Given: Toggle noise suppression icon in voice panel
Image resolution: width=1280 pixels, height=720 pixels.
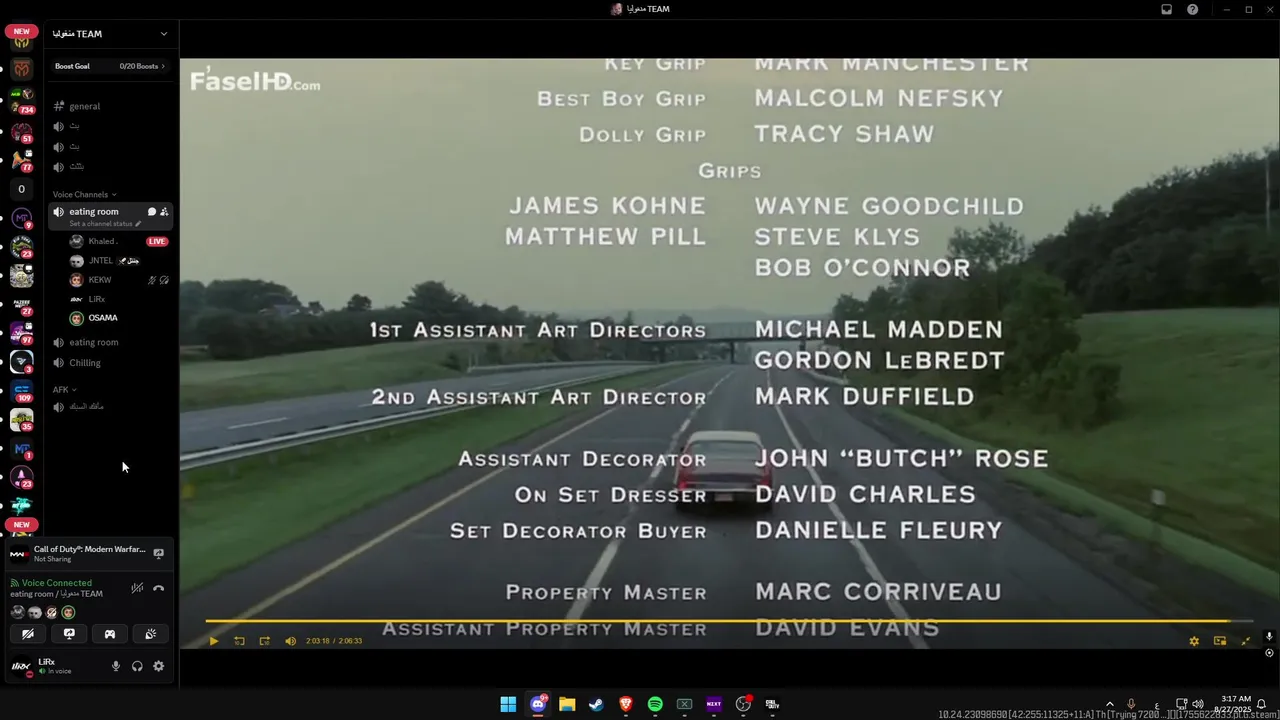Looking at the screenshot, I should coord(137,588).
